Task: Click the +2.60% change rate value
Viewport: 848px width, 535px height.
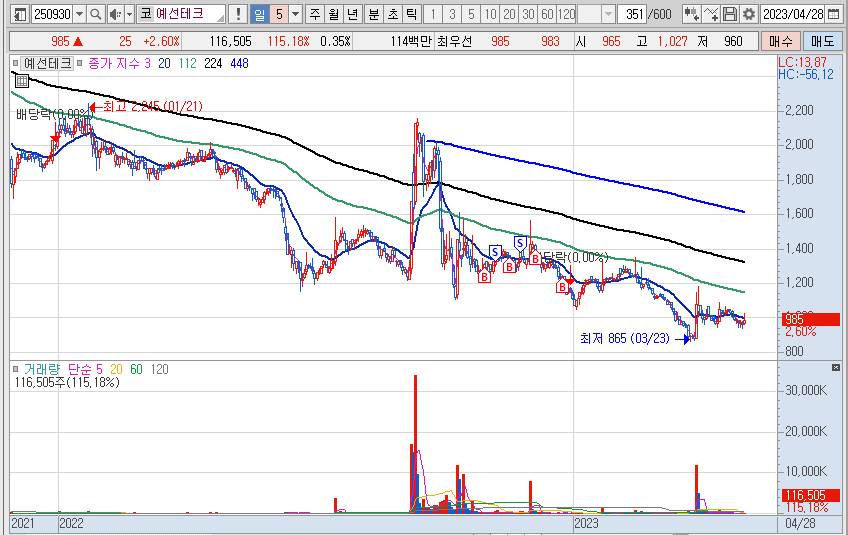Action: [161, 42]
